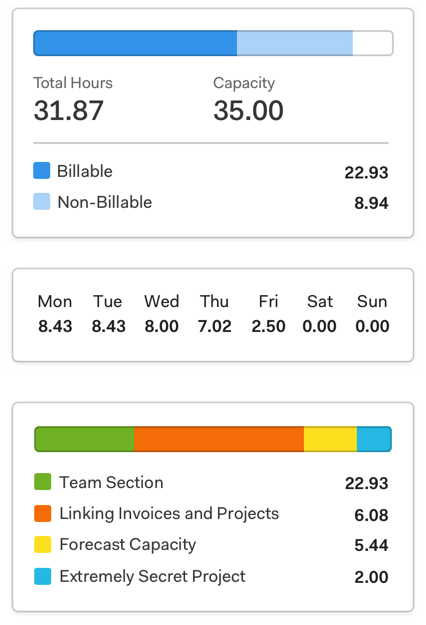Open the Extremely Secret Project label
The height and width of the screenshot is (625, 426).
(x=152, y=577)
